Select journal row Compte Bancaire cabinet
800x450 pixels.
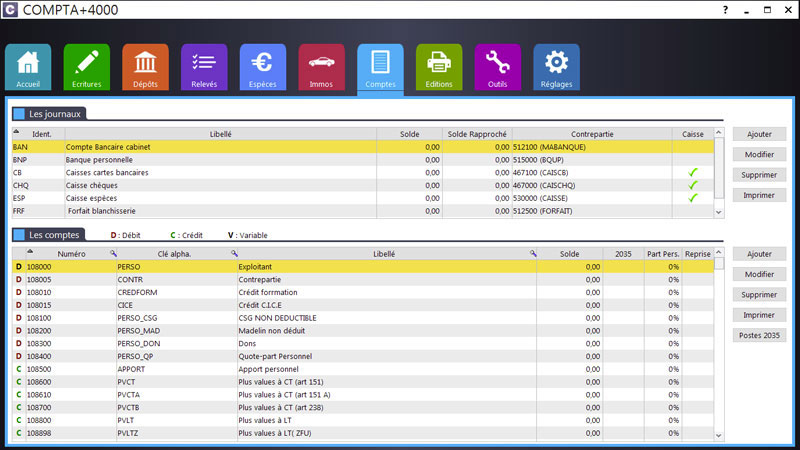pyautogui.click(x=363, y=147)
